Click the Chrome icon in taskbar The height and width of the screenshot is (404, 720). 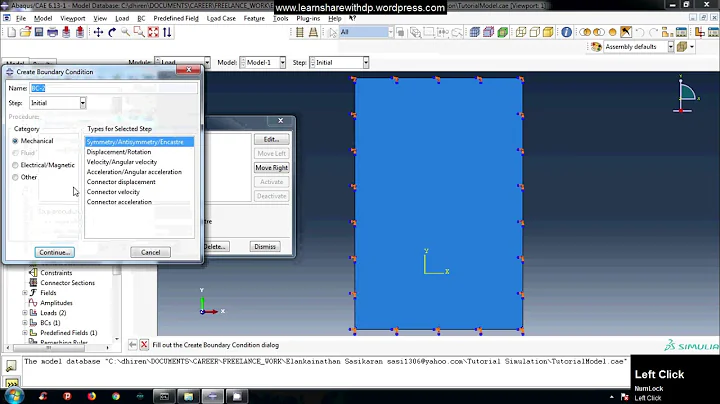click(116, 396)
